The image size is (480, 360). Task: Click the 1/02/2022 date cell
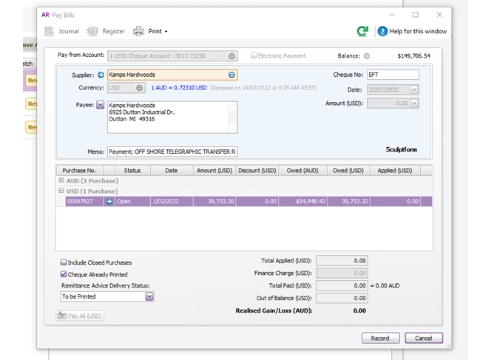(172, 201)
